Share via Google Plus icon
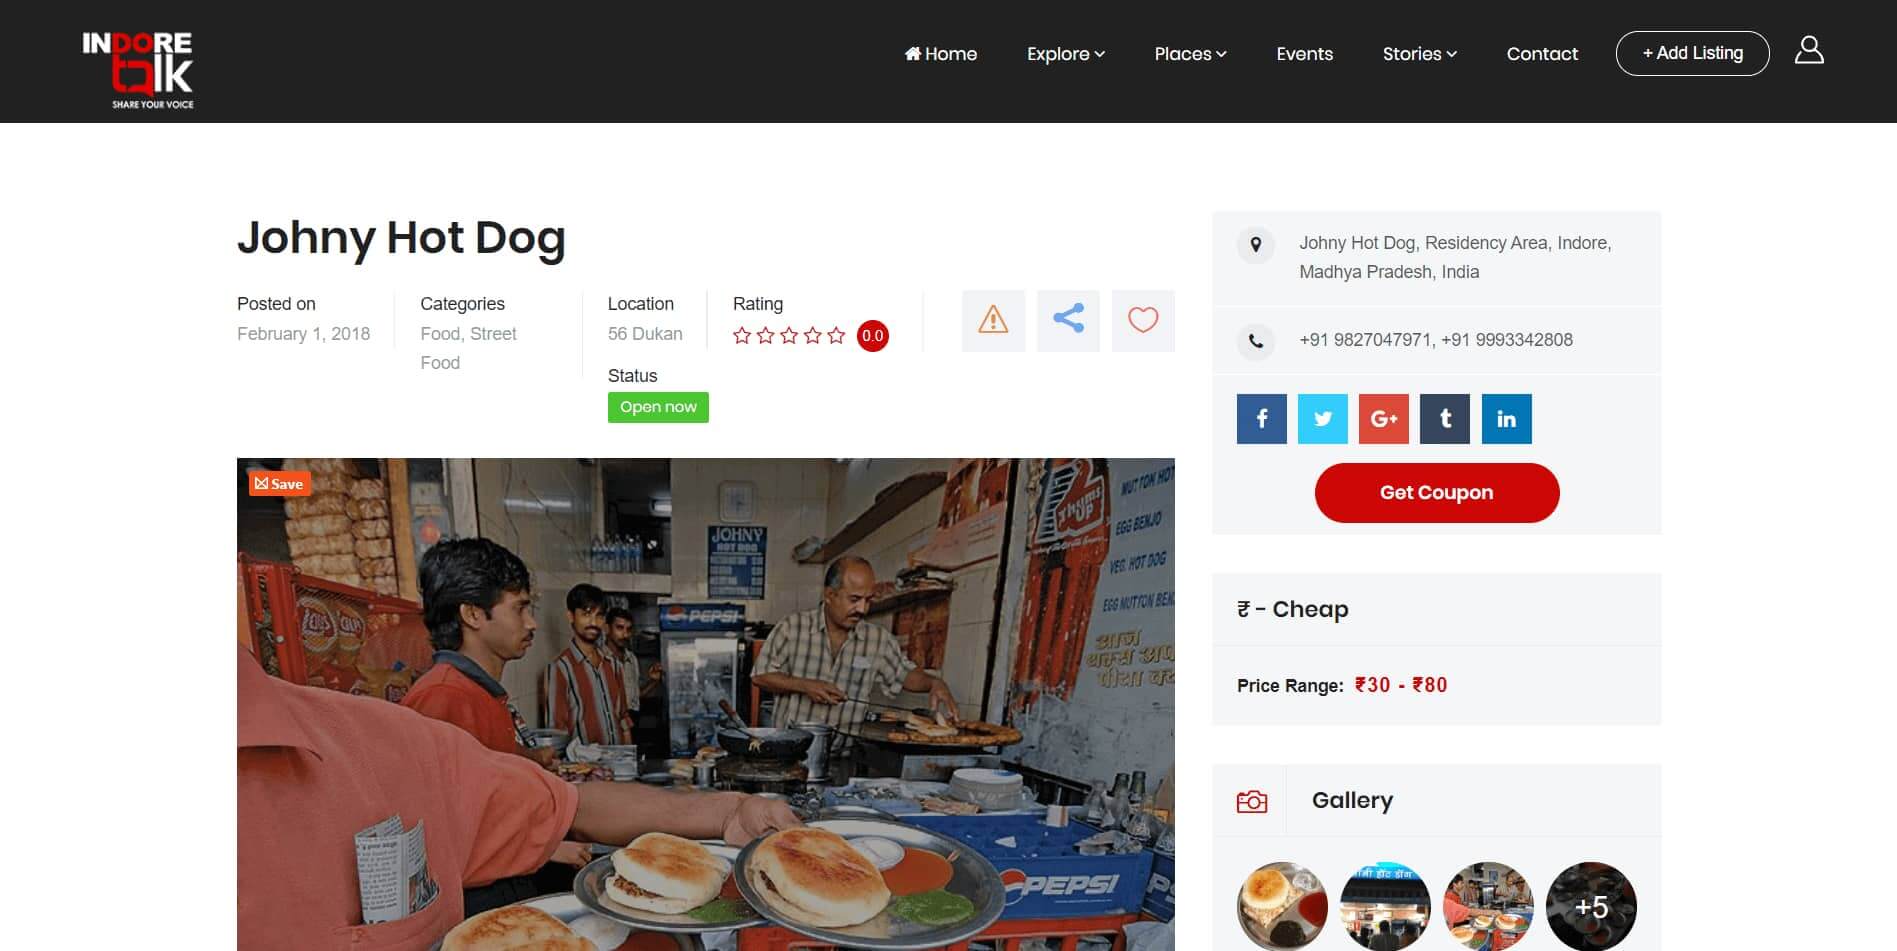Image resolution: width=1897 pixels, height=951 pixels. click(x=1383, y=419)
